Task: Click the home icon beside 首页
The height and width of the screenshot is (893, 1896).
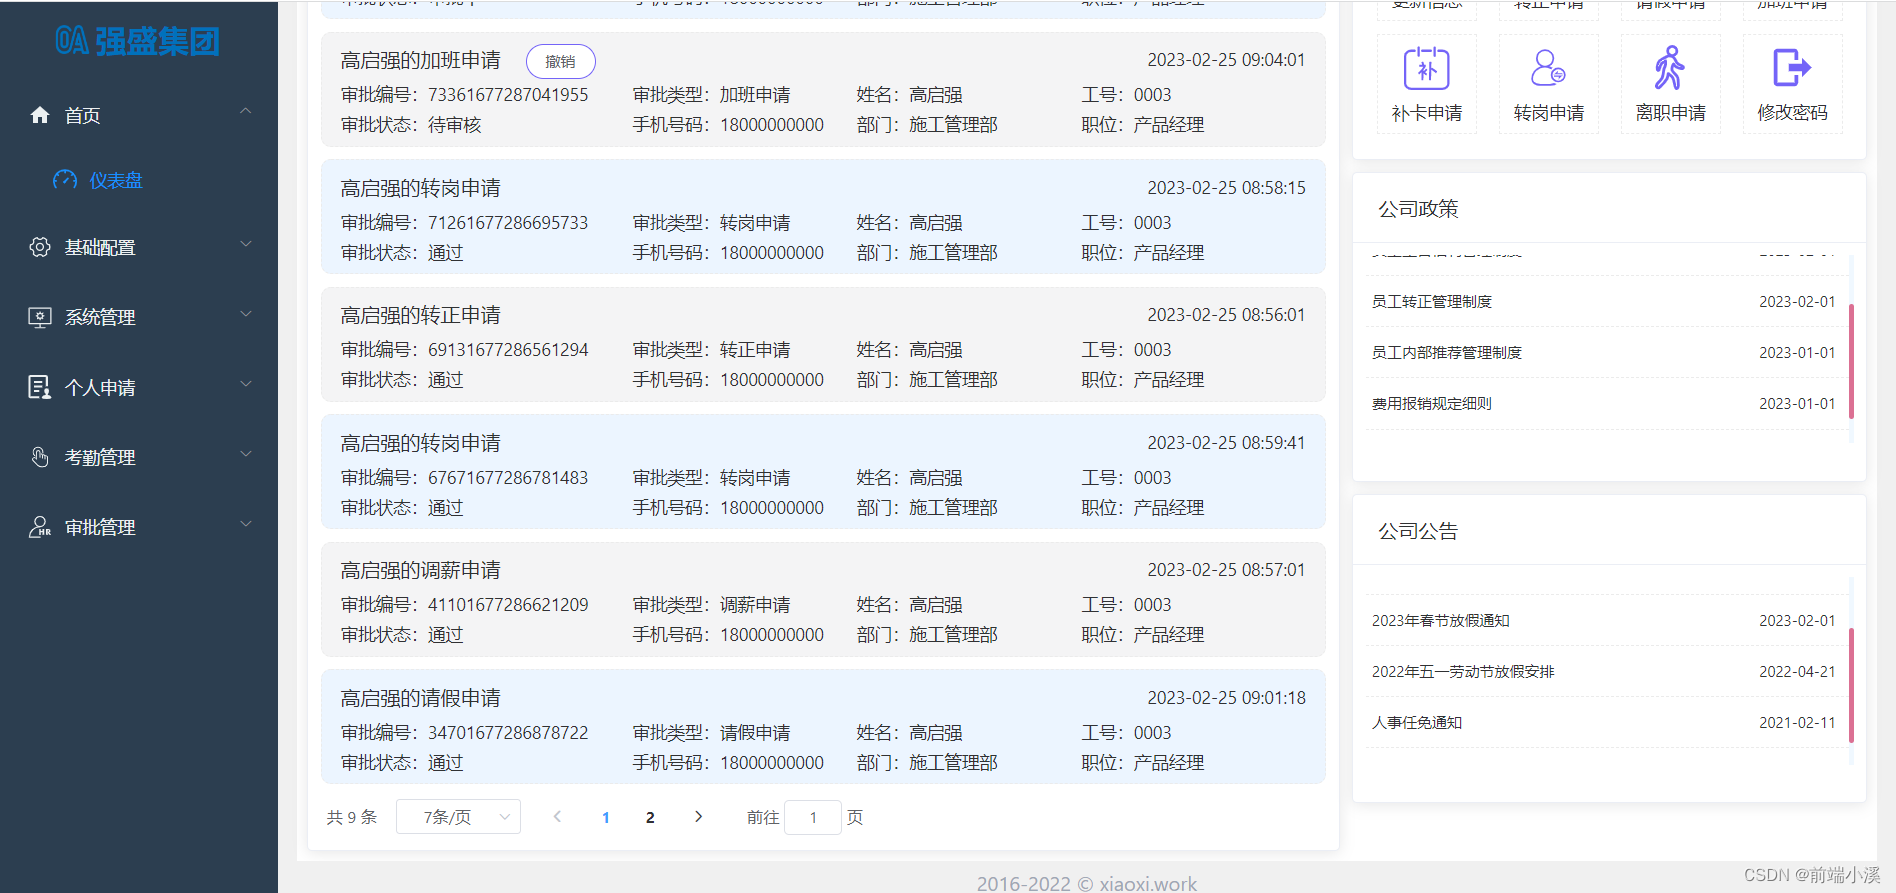Action: click(40, 115)
